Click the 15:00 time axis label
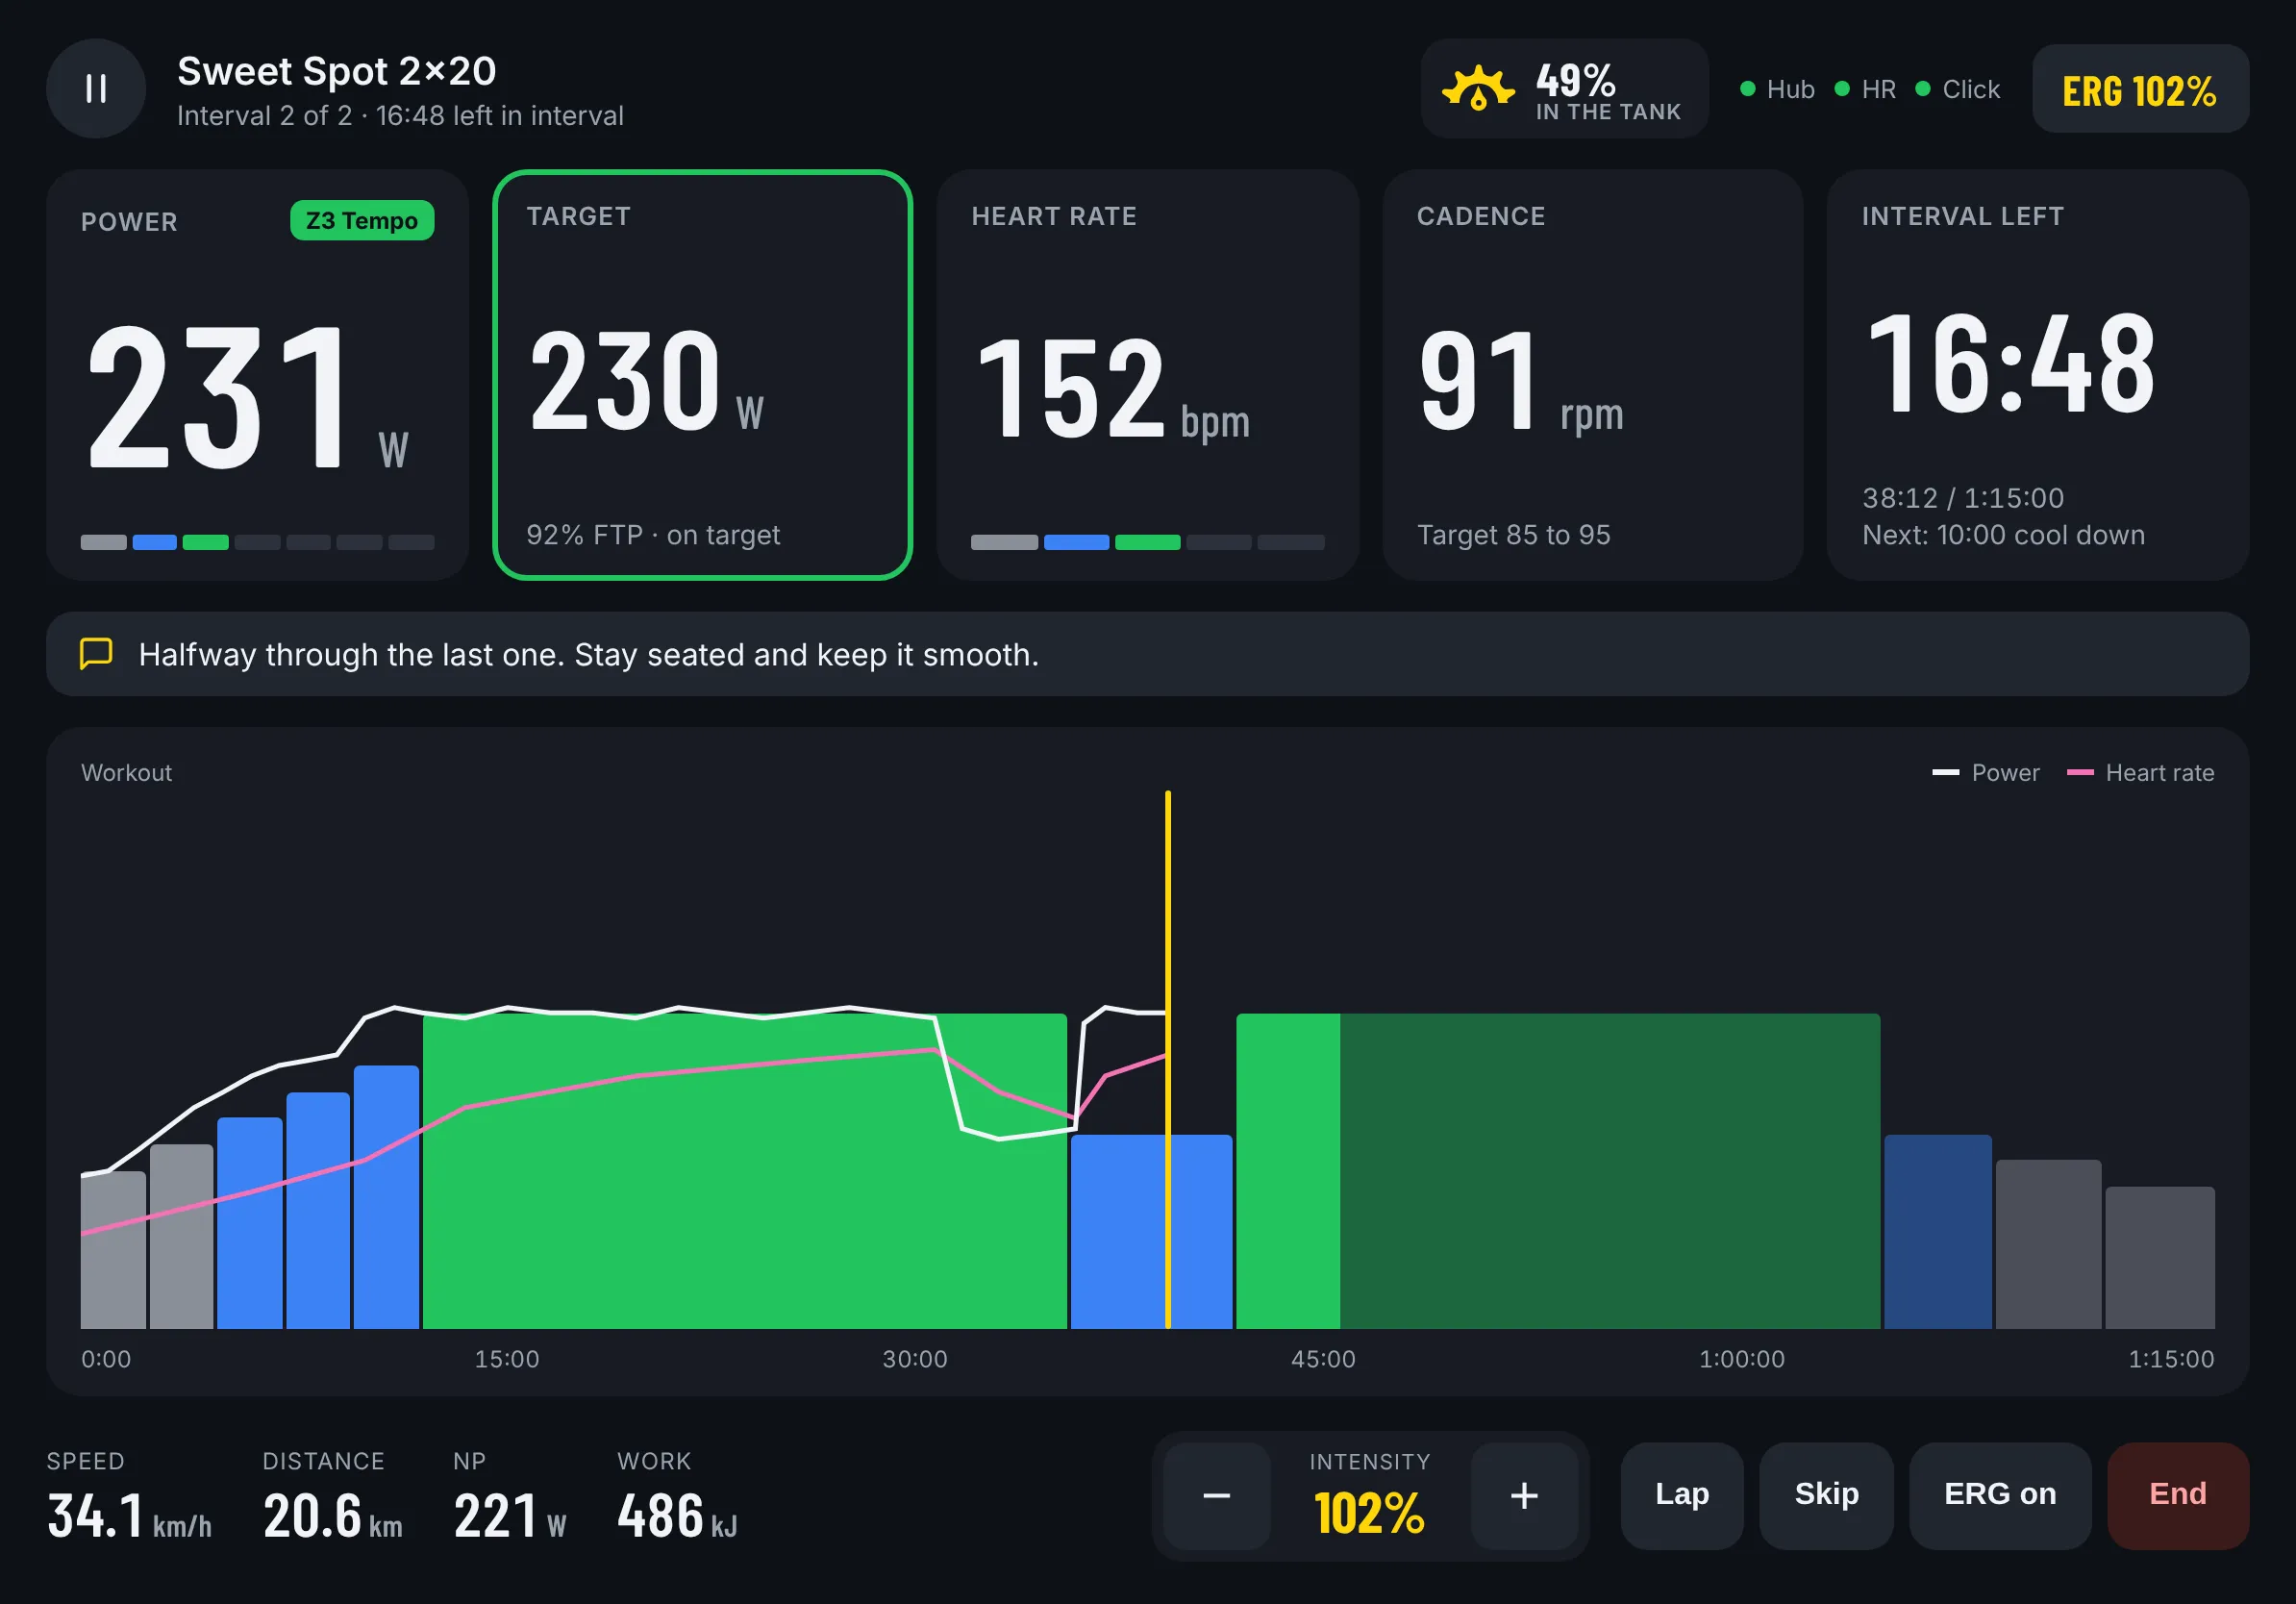Viewport: 2296px width, 1604px height. coord(507,1359)
